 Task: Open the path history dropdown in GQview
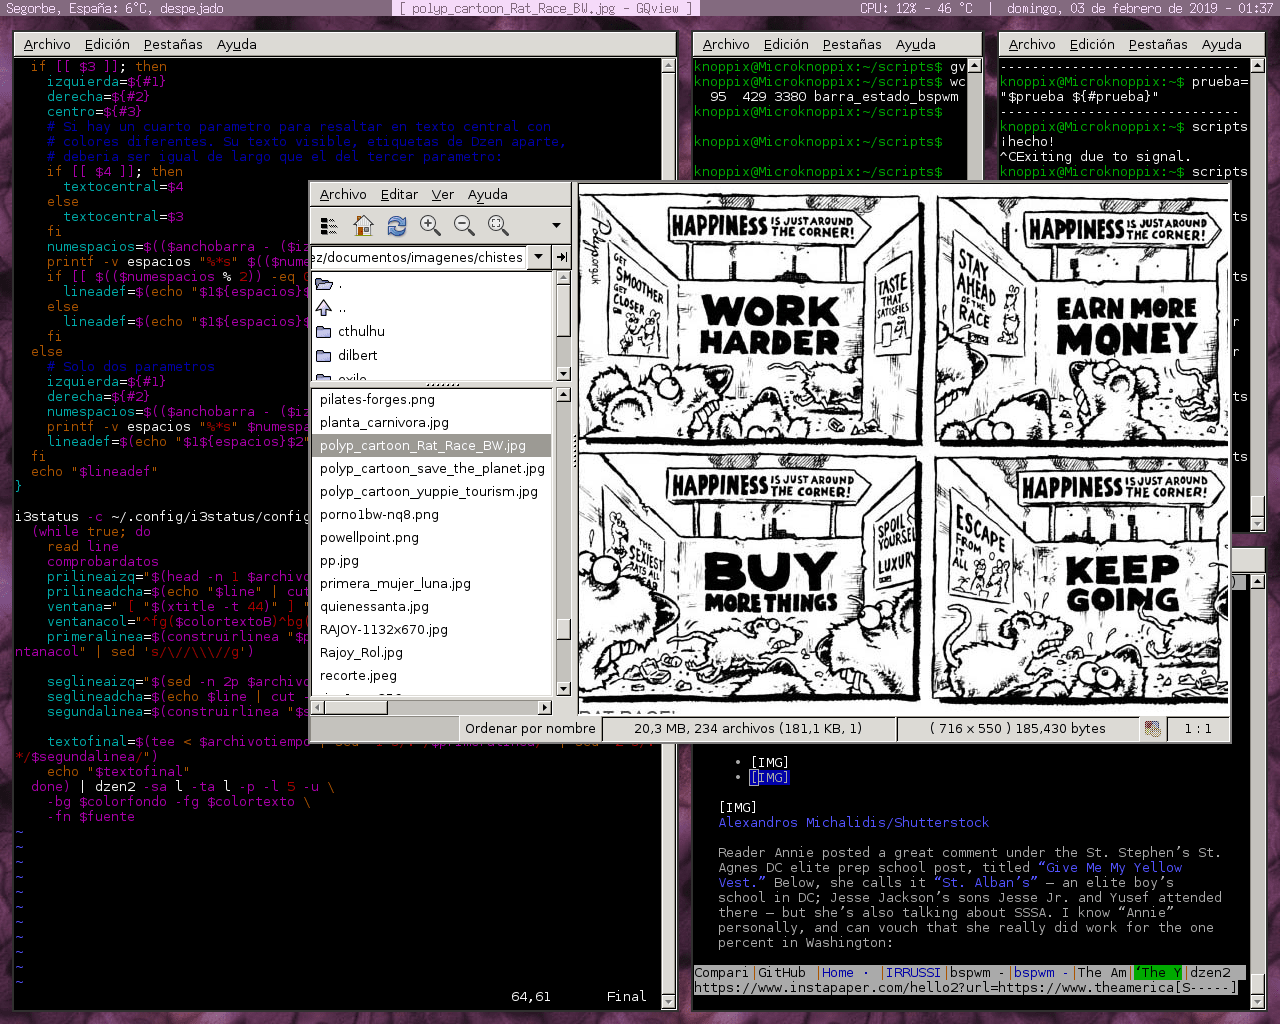pyautogui.click(x=539, y=257)
